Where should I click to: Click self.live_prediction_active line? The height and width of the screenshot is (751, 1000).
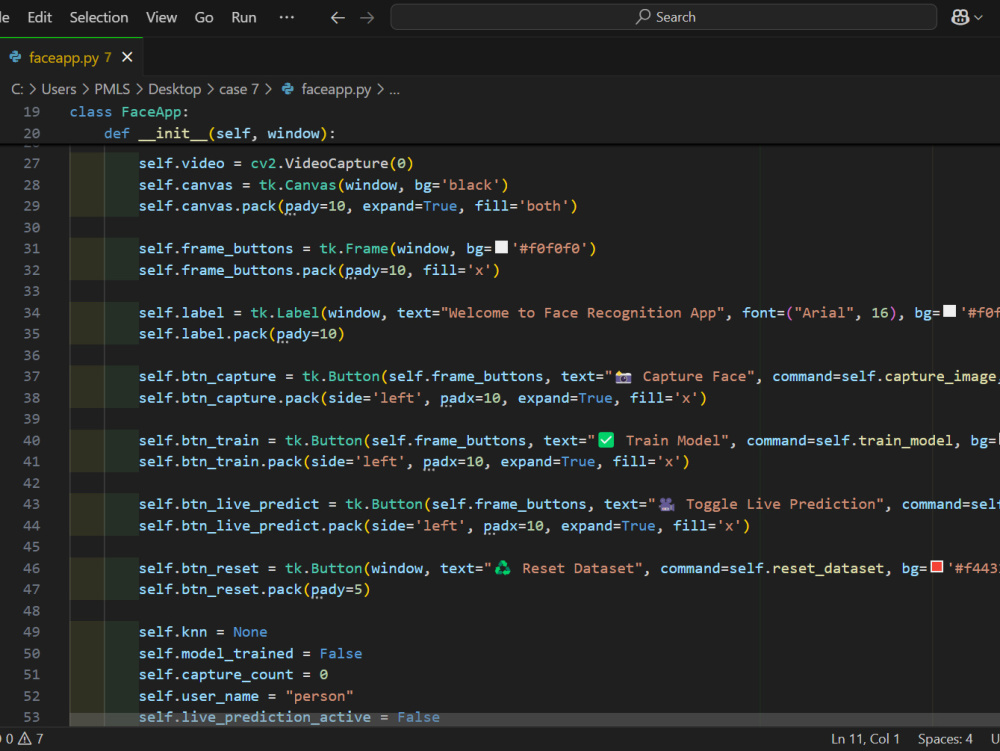289,717
